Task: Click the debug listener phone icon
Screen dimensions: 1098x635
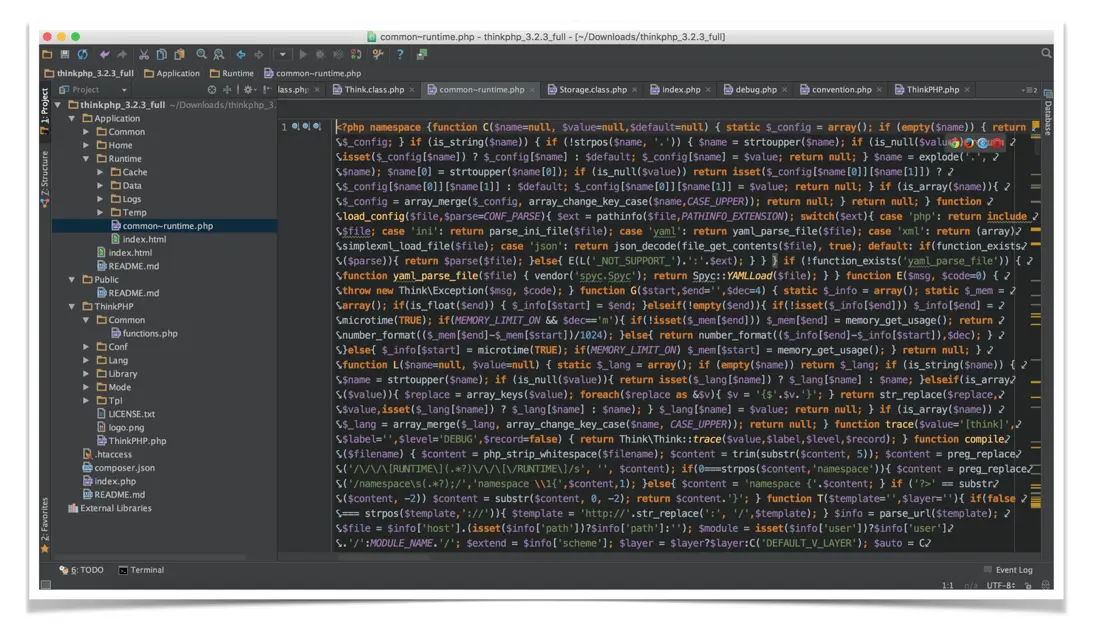Action: coord(356,55)
